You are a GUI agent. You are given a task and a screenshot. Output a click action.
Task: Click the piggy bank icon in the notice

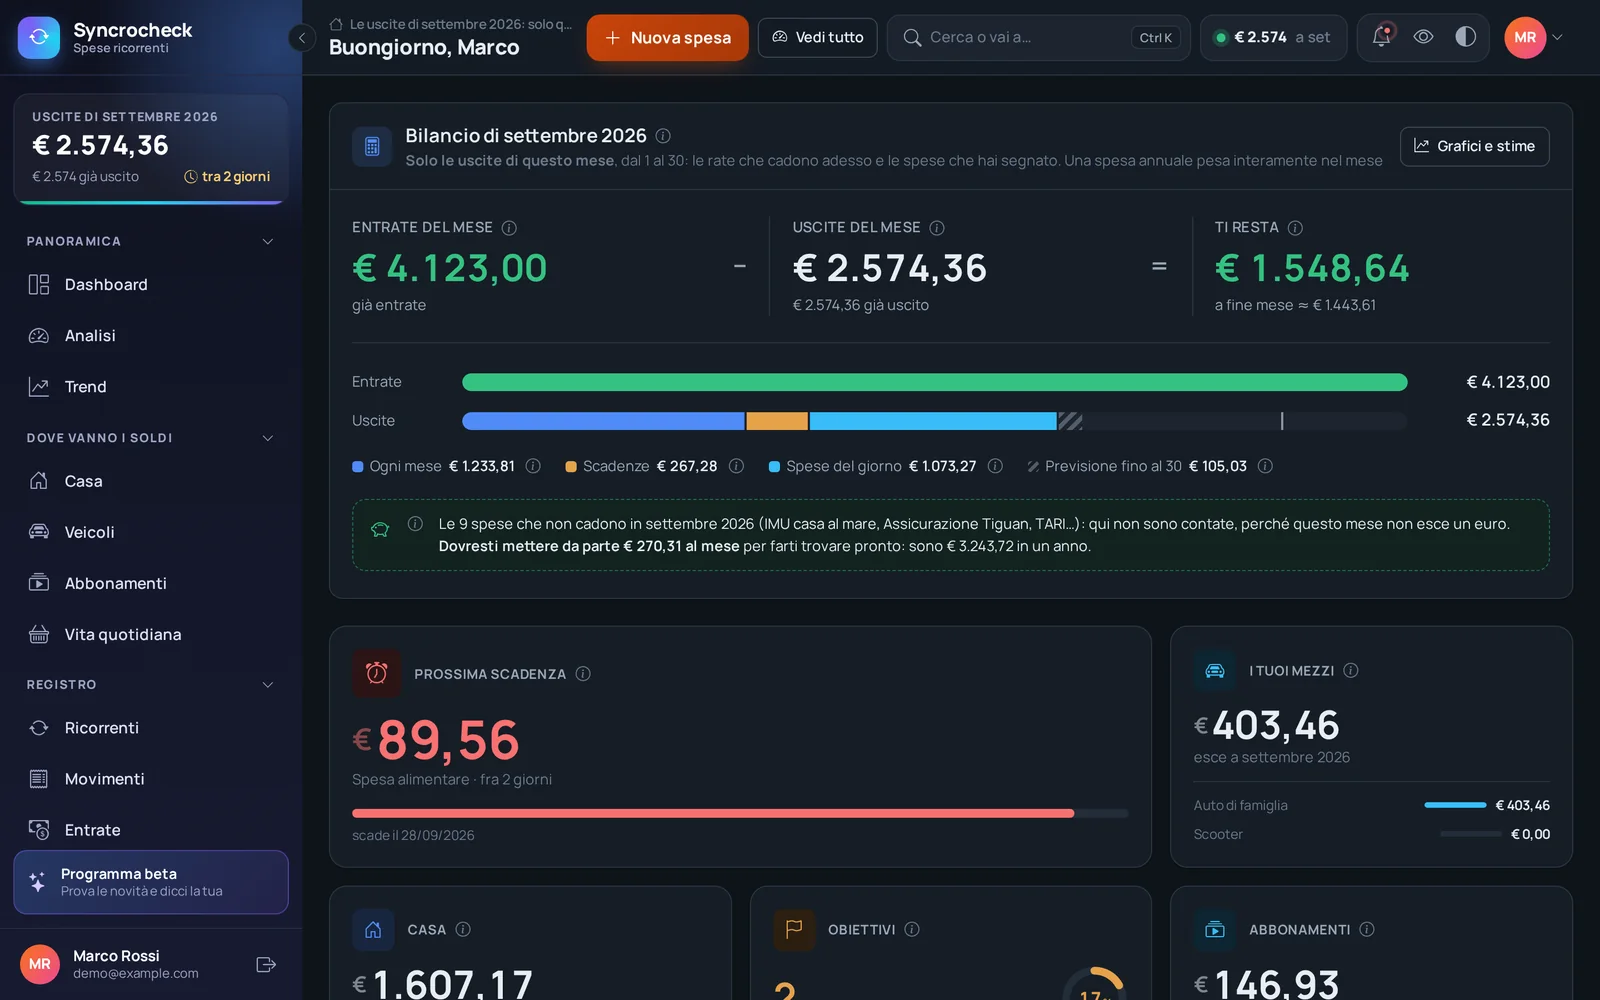(x=380, y=530)
